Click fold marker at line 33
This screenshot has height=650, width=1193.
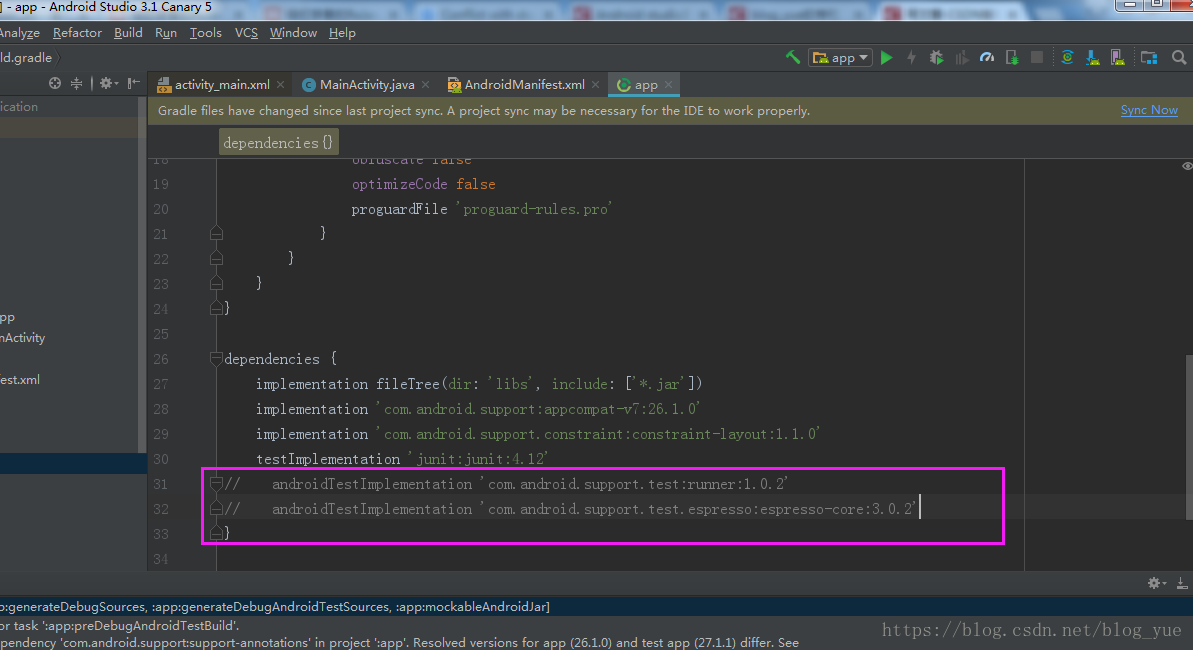[216, 534]
